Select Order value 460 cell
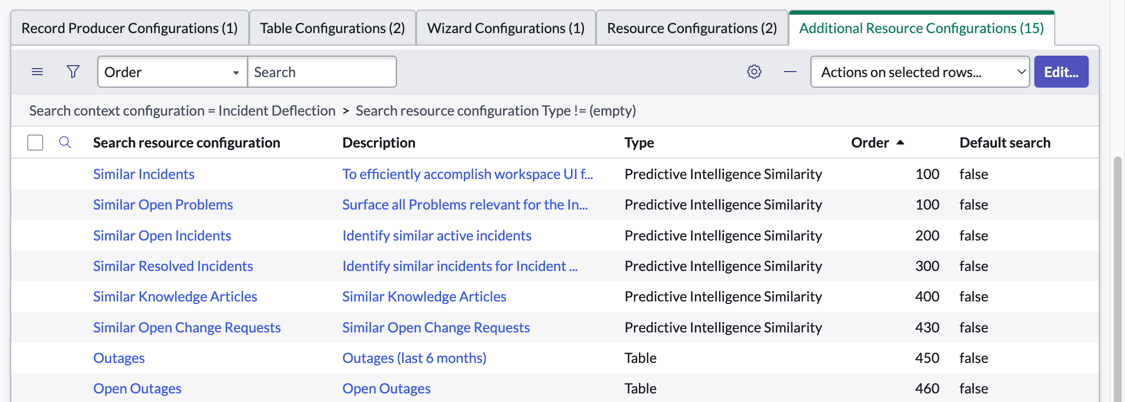The image size is (1125, 402). pos(927,388)
